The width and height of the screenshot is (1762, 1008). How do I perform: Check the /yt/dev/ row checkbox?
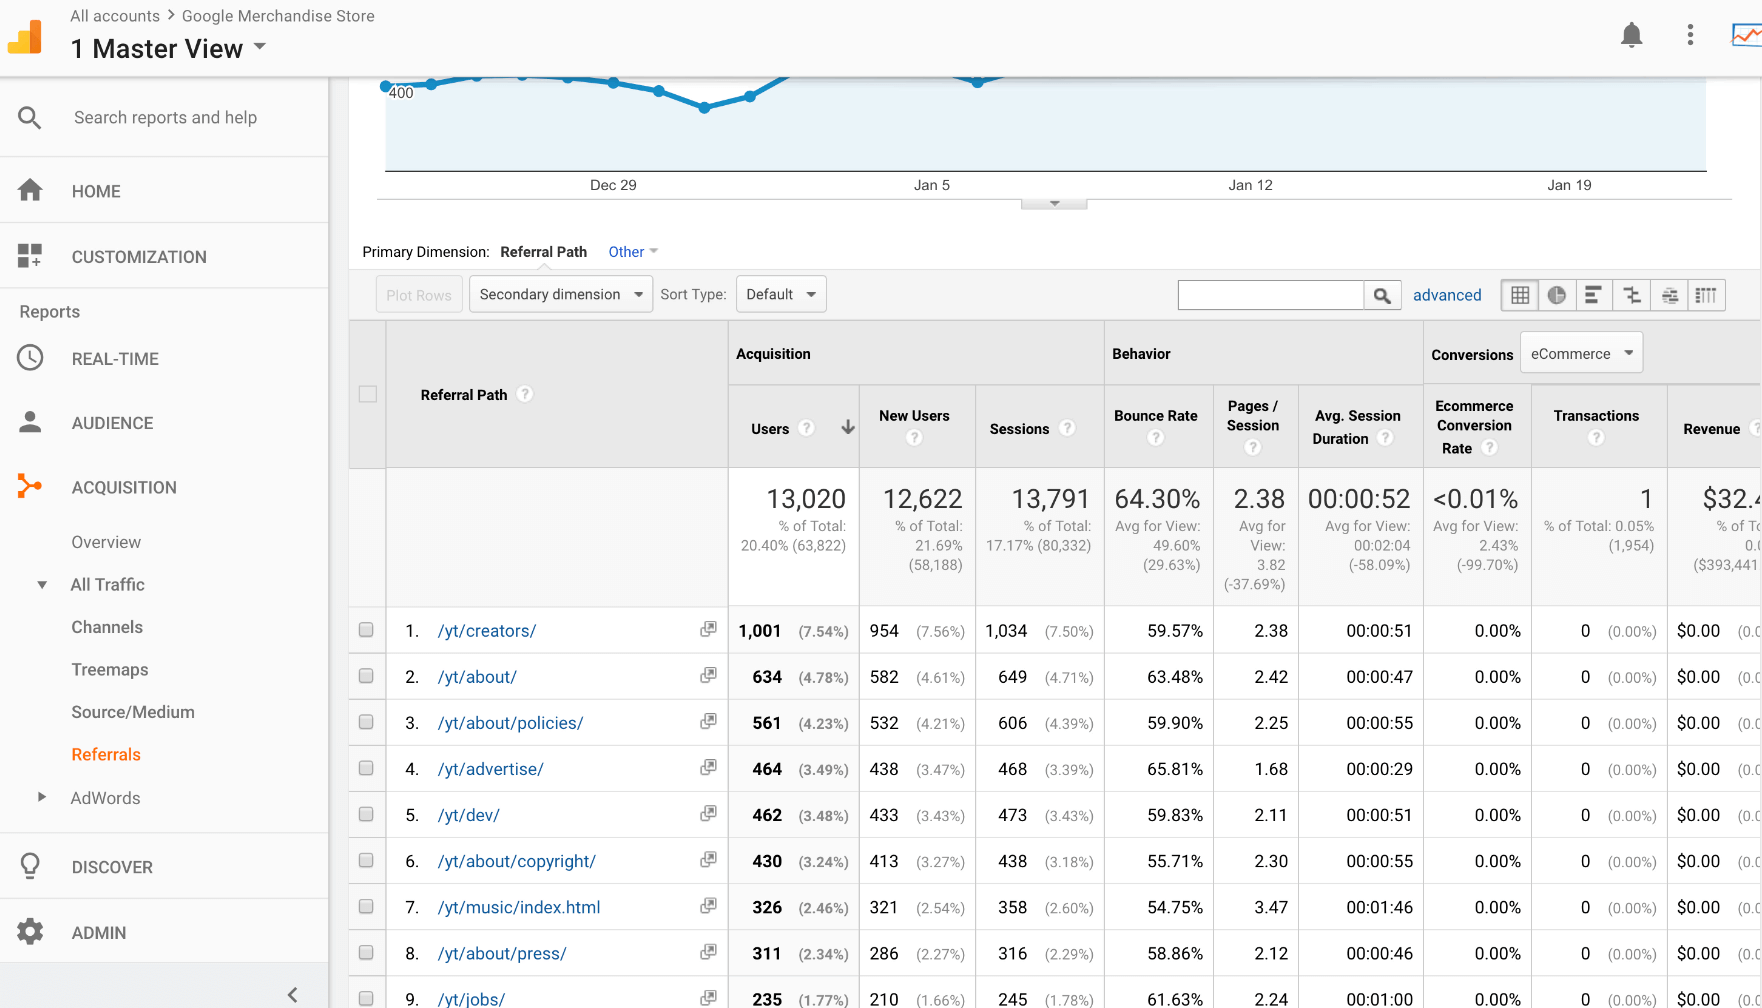click(x=366, y=814)
